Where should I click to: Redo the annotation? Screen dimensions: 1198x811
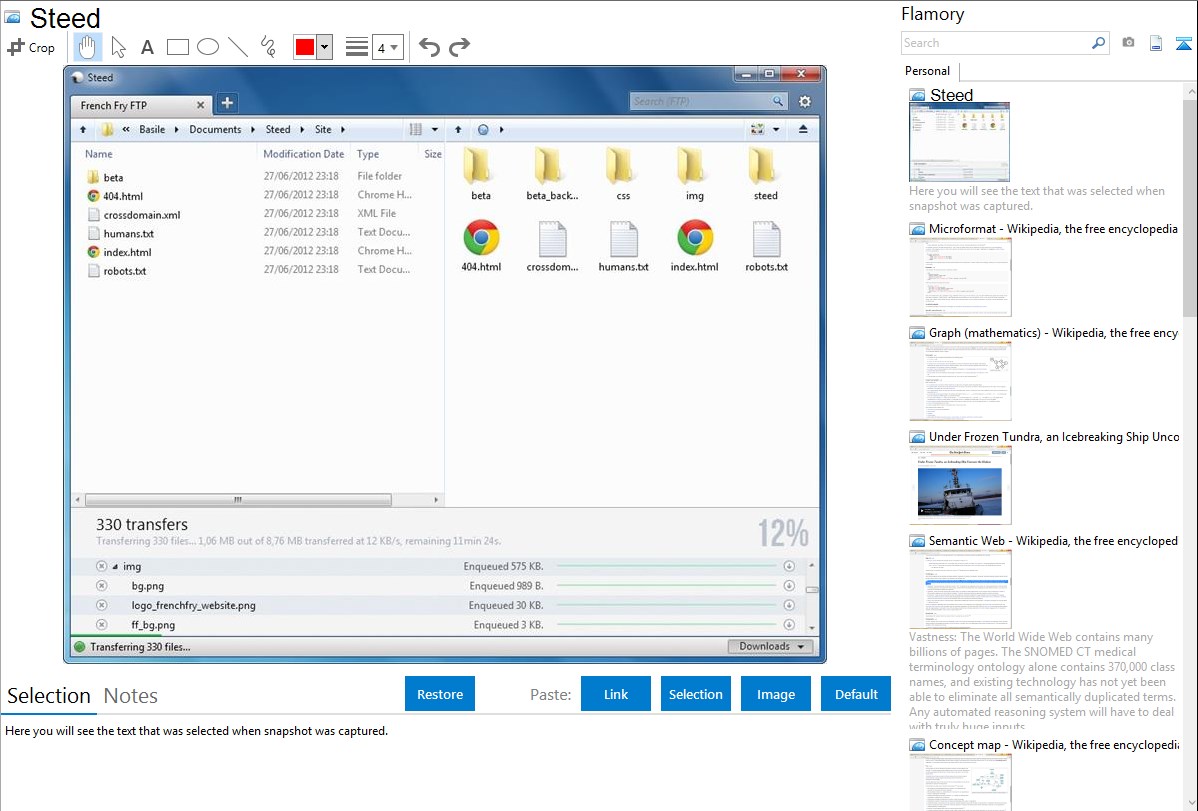pos(459,47)
